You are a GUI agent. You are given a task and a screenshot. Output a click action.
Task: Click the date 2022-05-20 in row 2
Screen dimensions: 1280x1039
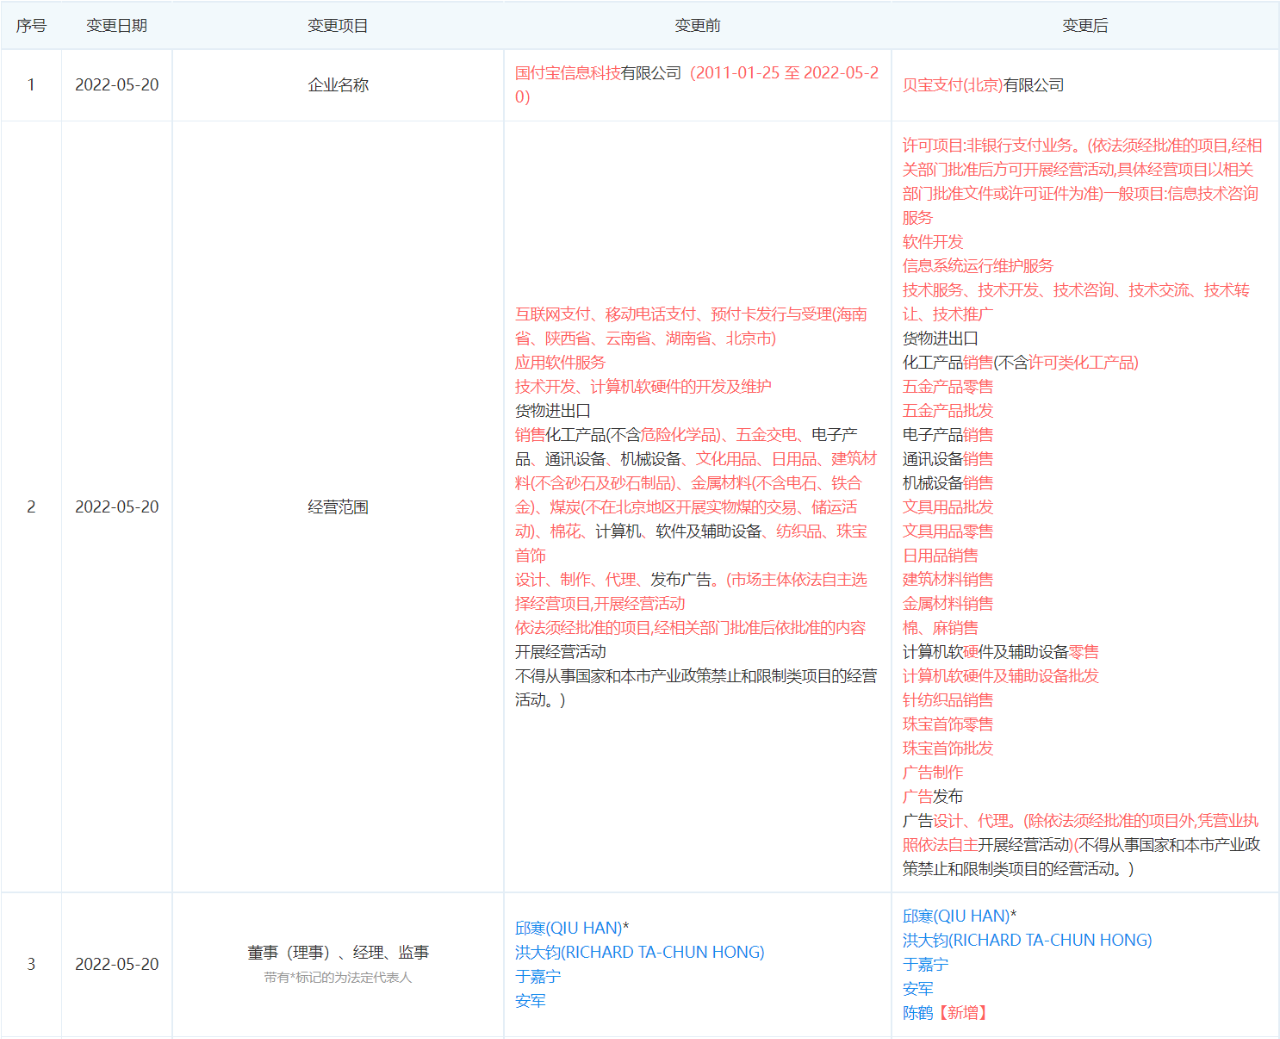pos(117,507)
